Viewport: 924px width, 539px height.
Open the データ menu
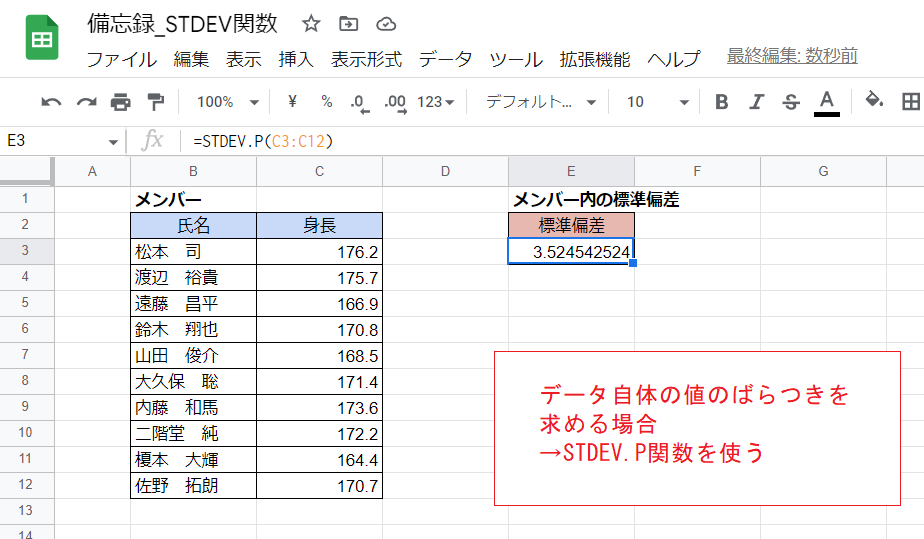pos(446,59)
